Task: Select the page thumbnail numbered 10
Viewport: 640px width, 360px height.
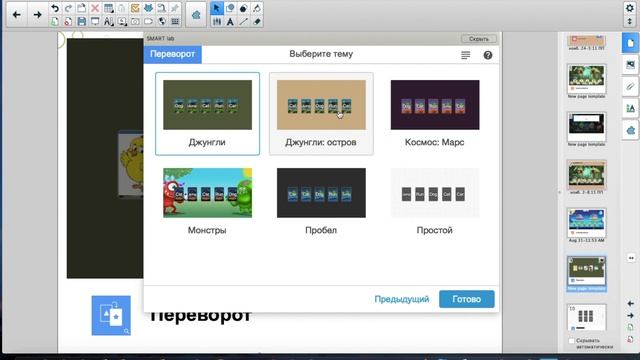Action: click(x=587, y=318)
